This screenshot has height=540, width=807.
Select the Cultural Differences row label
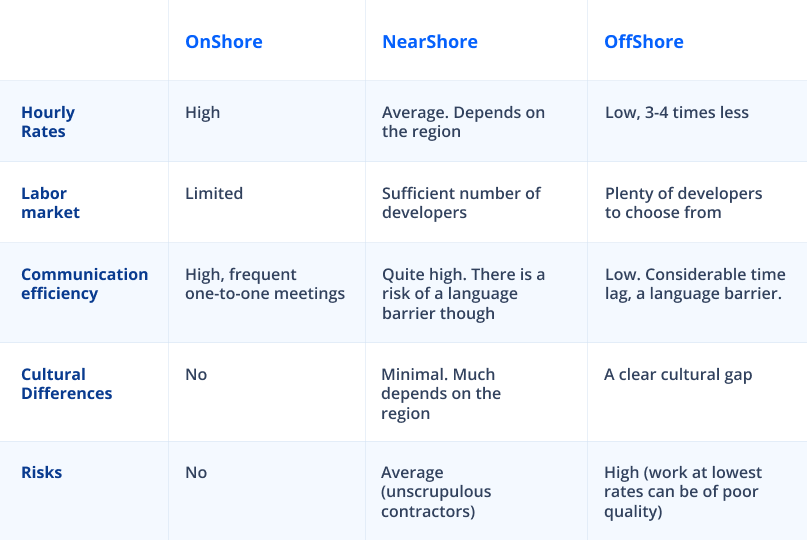pos(66,384)
